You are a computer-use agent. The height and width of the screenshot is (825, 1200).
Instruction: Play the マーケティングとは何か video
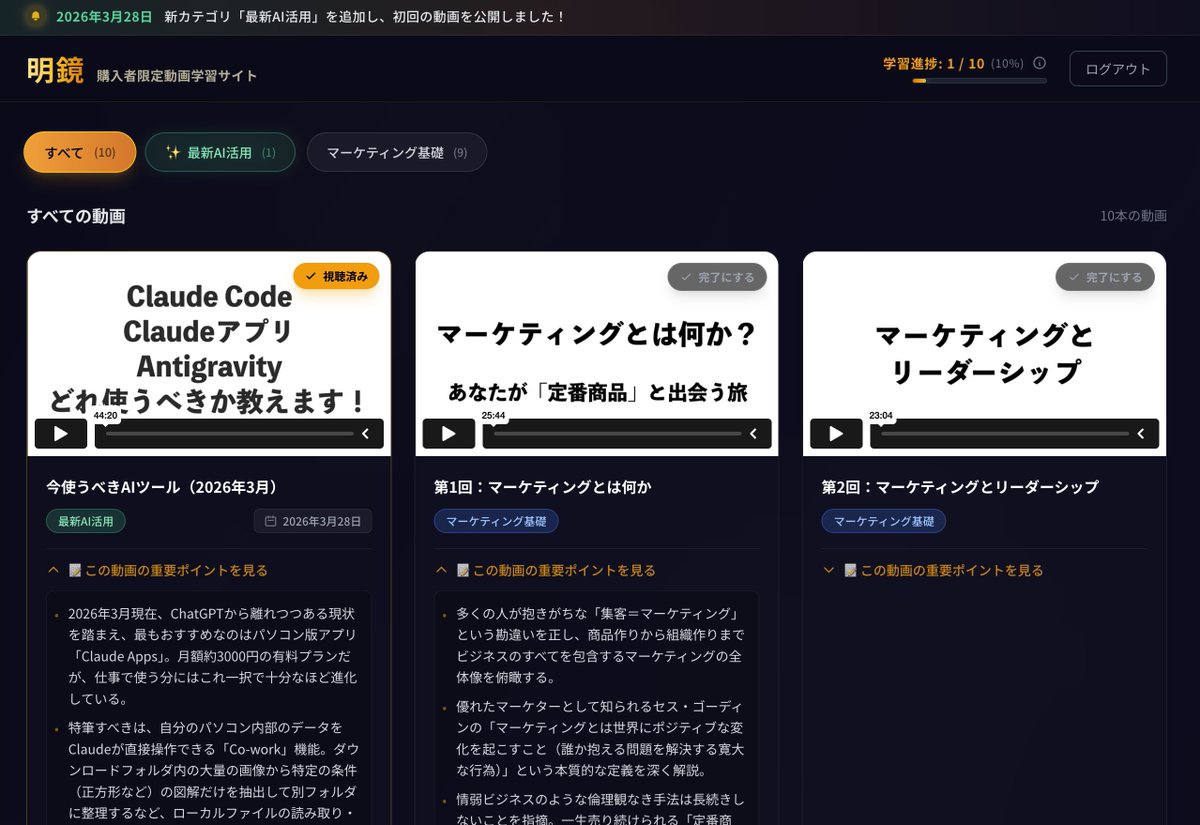click(449, 433)
